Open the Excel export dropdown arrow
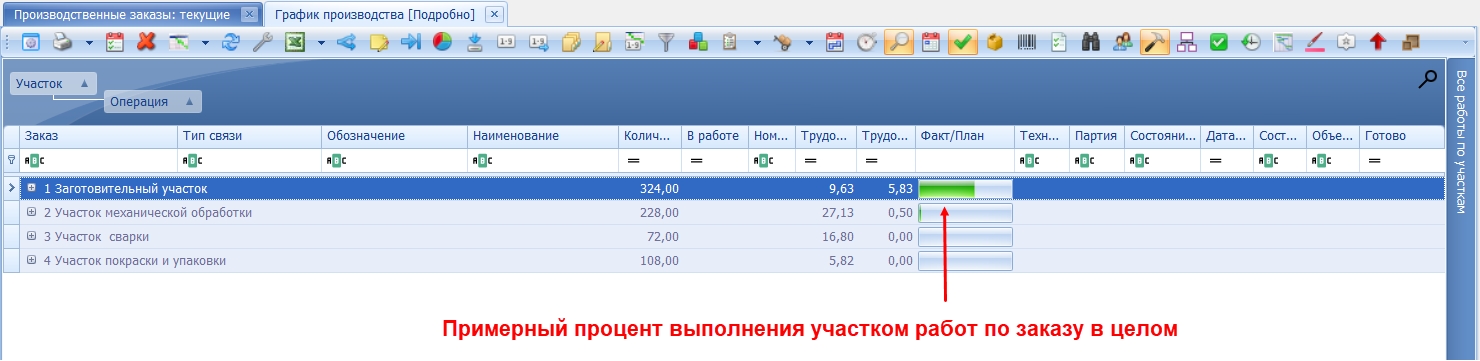This screenshot has width=1480, height=361. [321, 43]
